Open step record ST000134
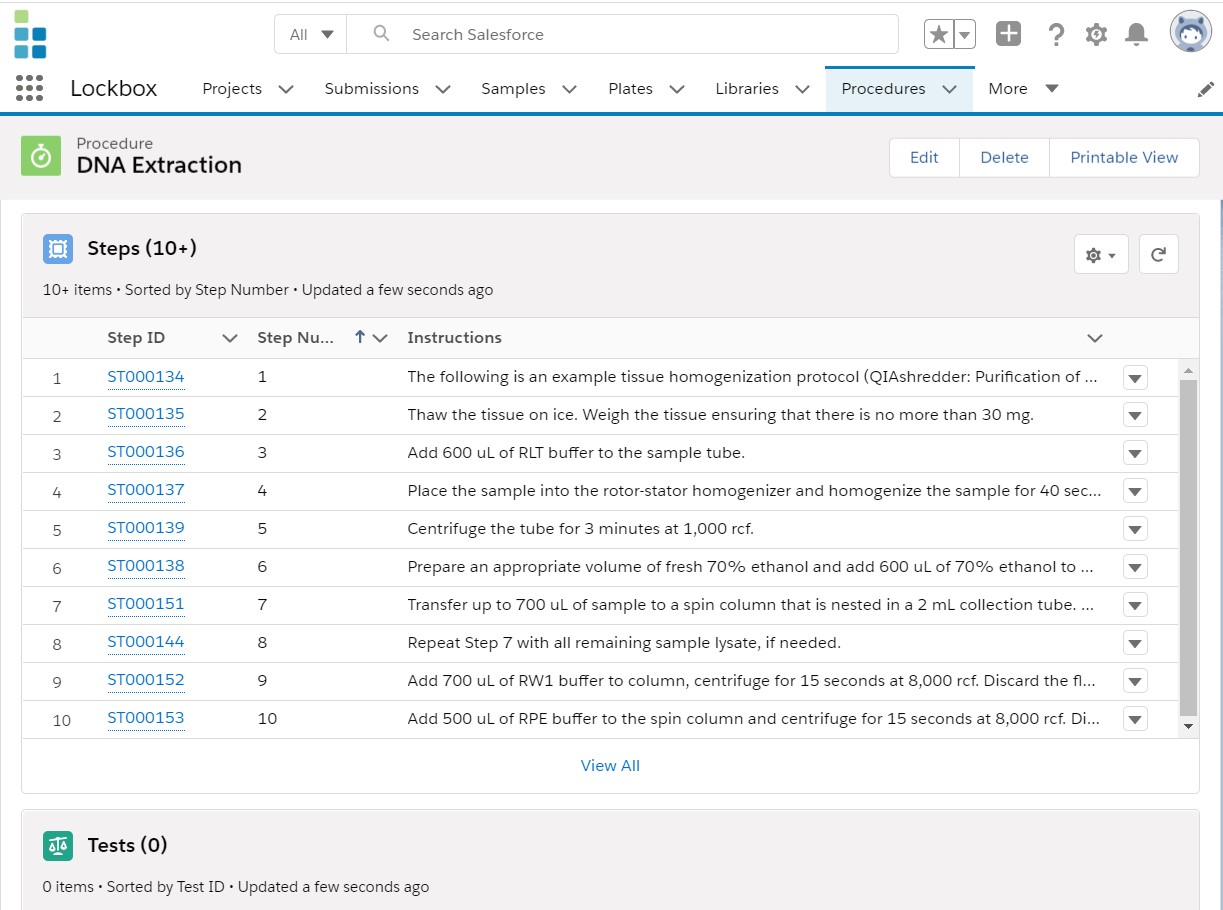 (x=146, y=377)
